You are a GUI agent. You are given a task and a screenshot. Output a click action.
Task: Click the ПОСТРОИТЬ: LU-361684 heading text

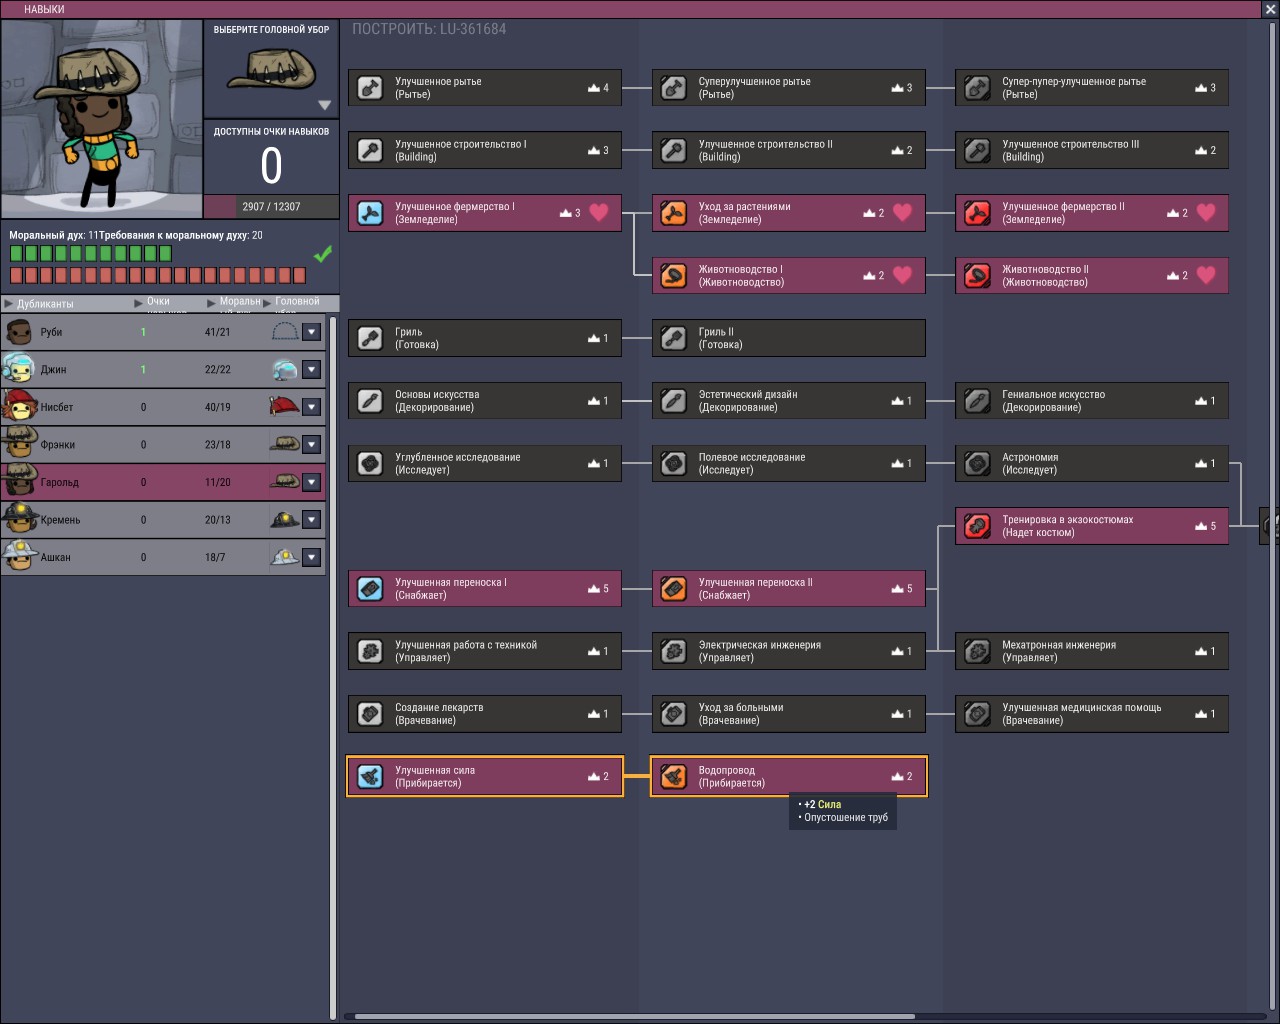tap(429, 29)
